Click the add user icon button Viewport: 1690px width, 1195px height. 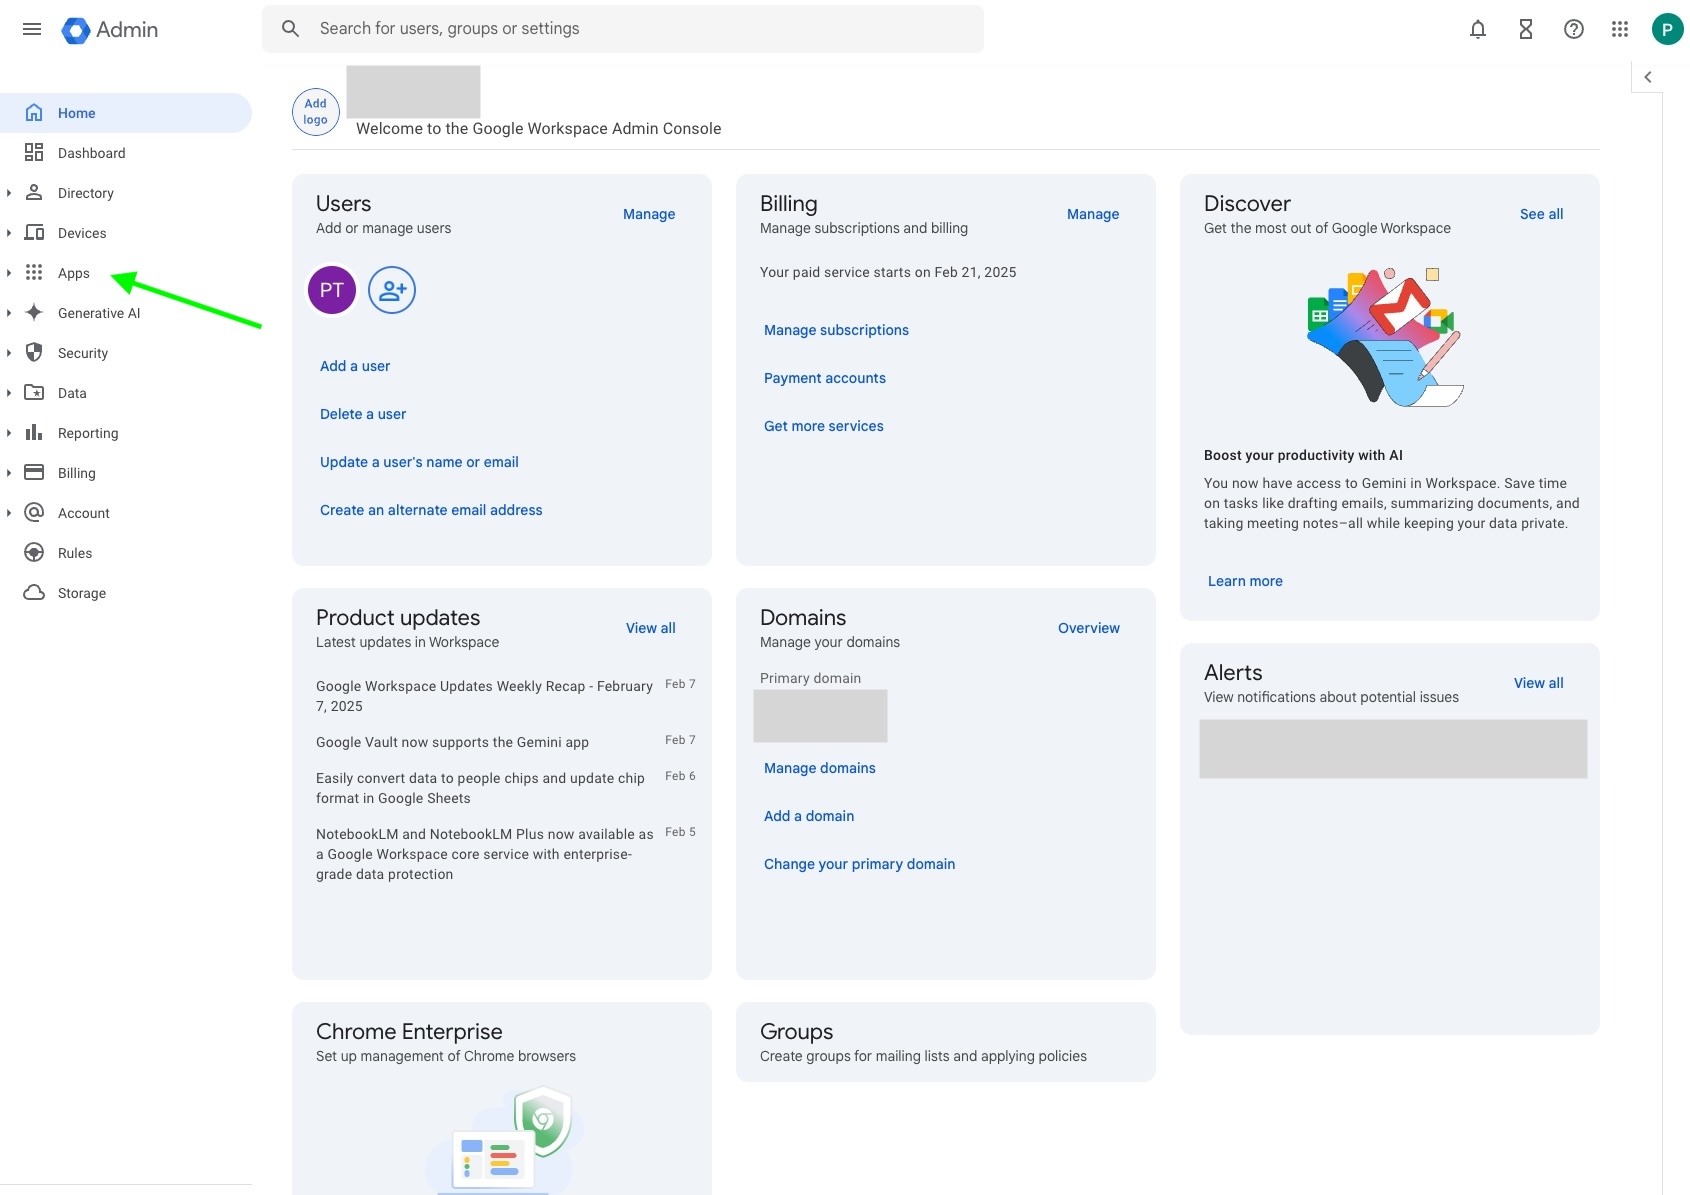point(392,290)
